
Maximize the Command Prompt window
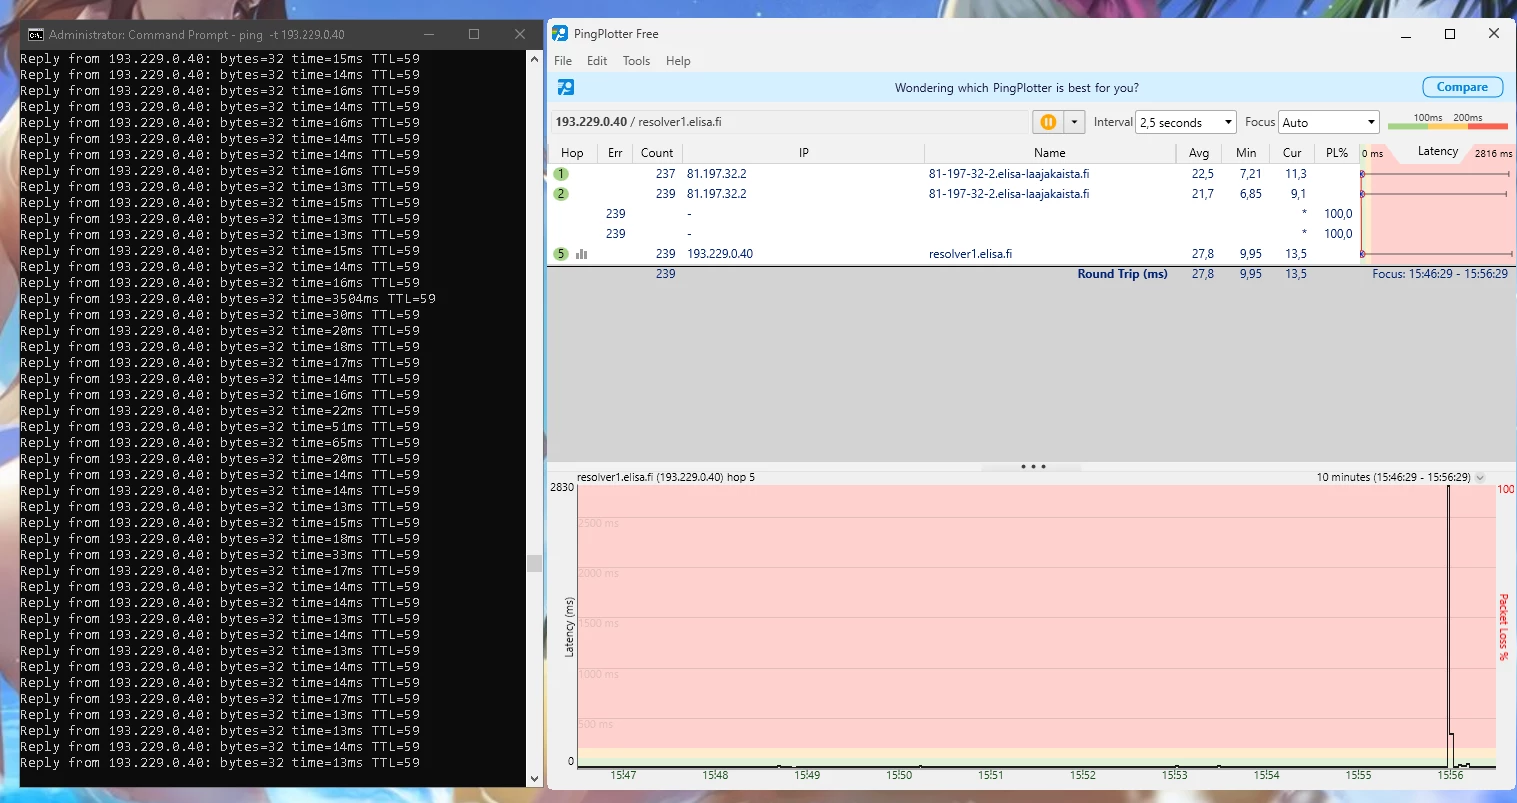pos(474,34)
